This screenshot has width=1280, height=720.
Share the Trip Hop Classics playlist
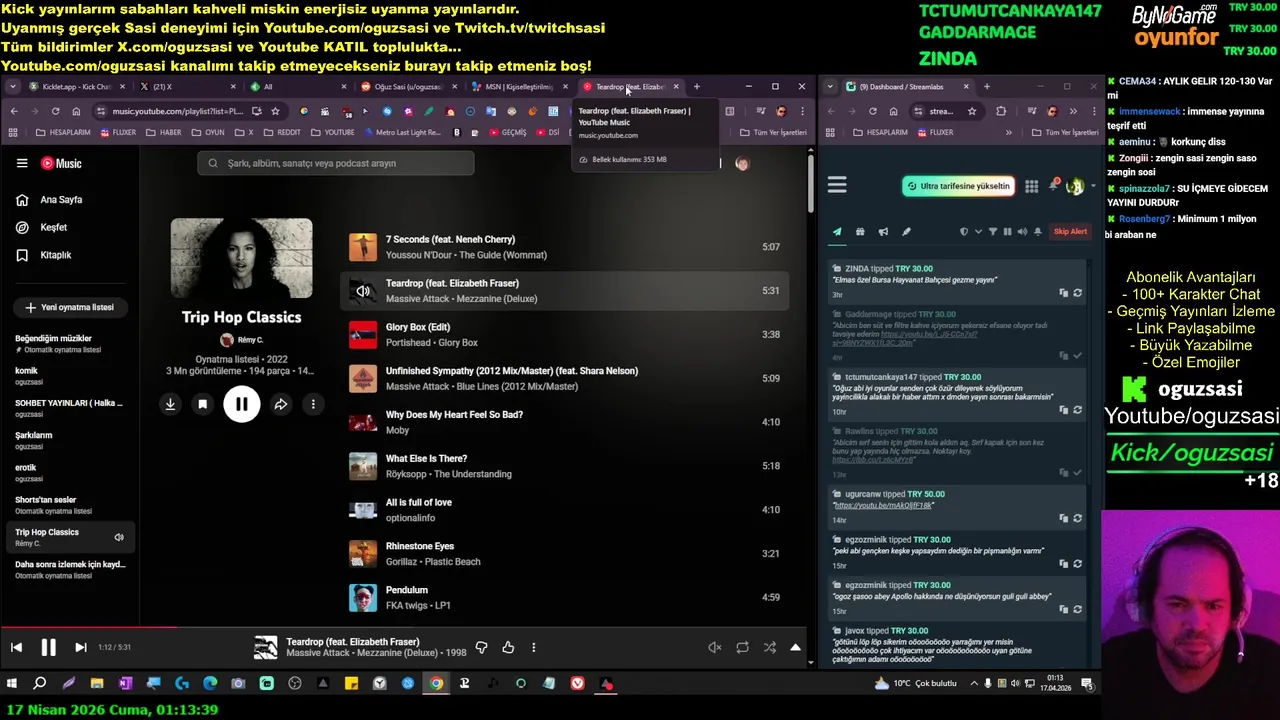[x=281, y=404]
